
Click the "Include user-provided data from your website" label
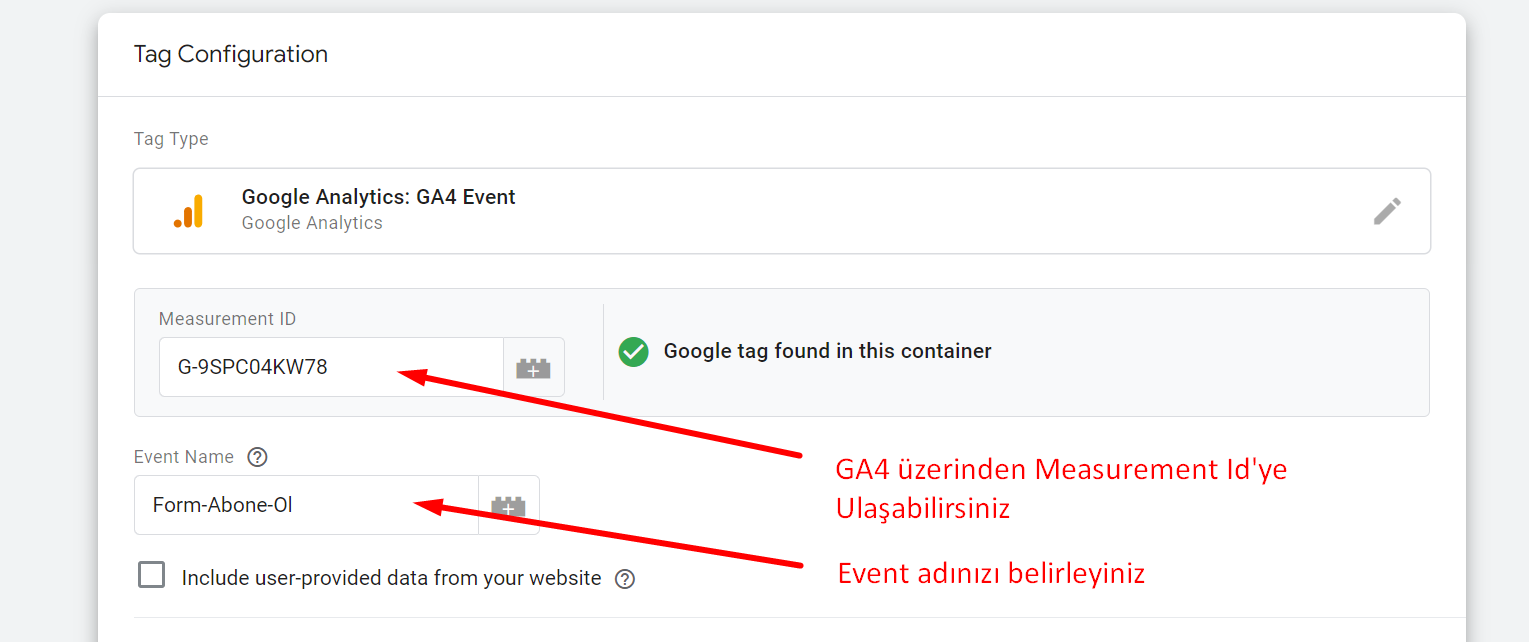coord(391,578)
